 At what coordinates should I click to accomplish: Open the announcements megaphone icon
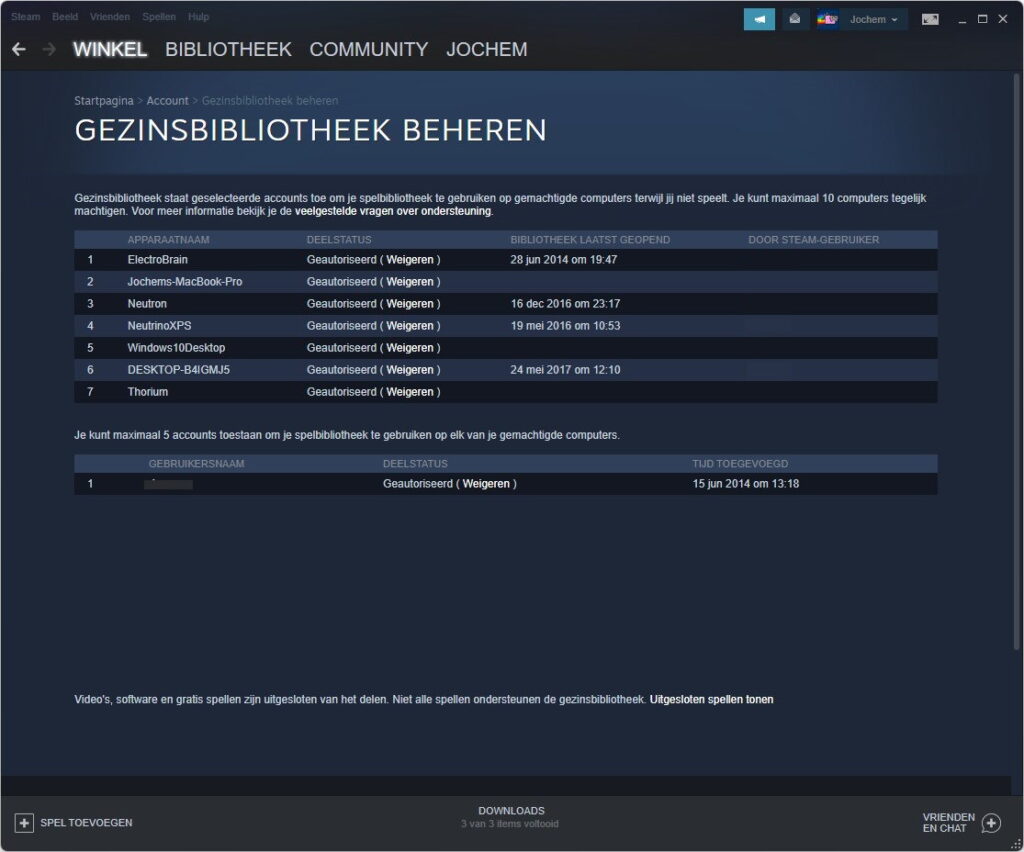click(x=759, y=19)
